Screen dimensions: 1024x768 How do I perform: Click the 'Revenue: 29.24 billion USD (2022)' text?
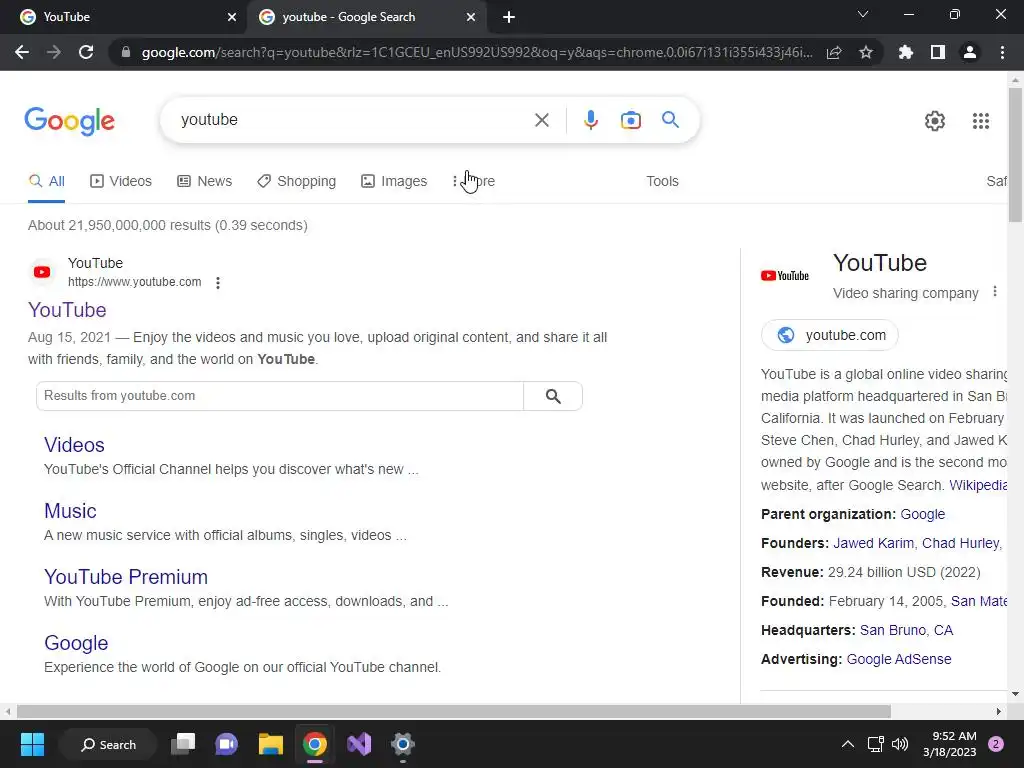[x=871, y=572]
